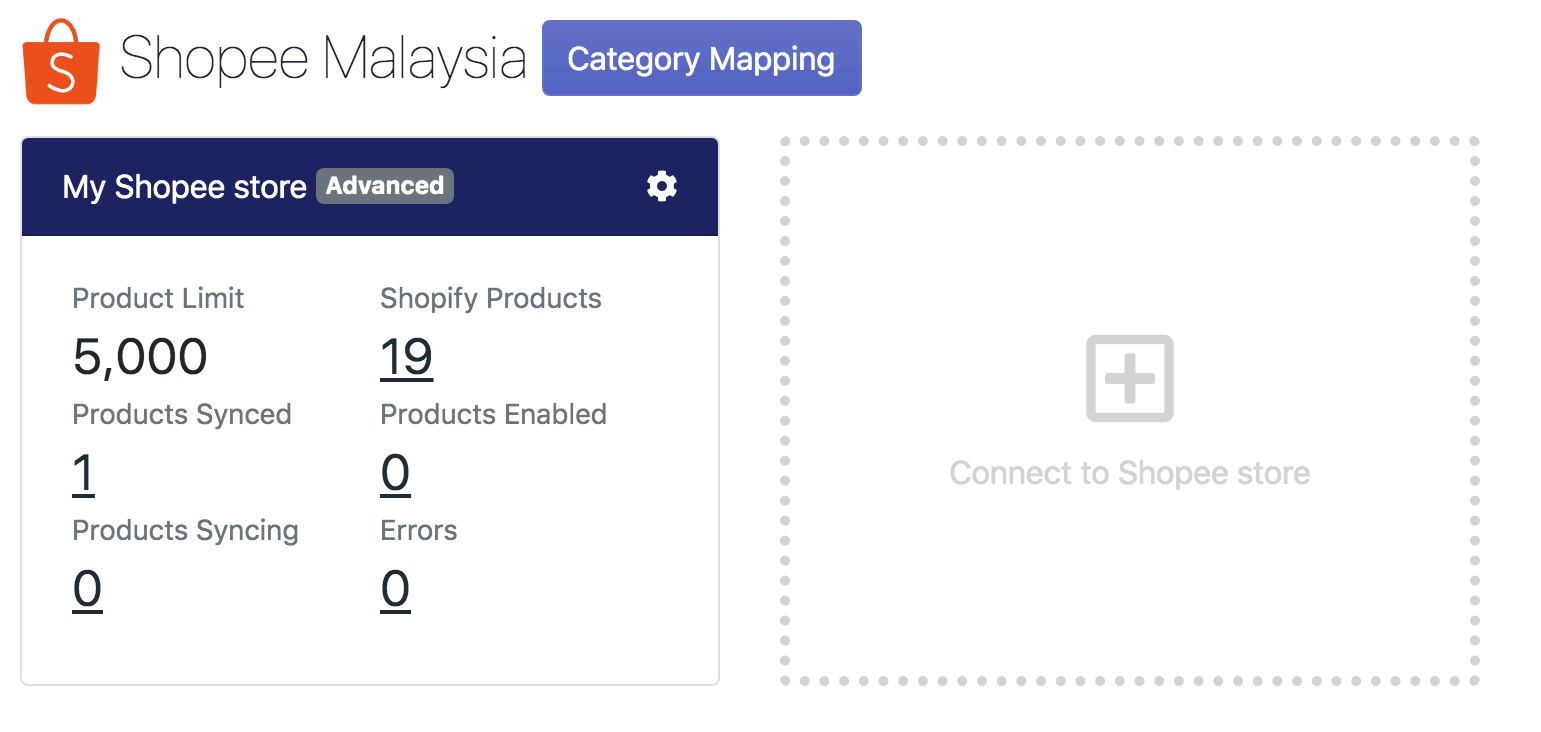The image size is (1541, 732).
Task: Open the Shopify Products count 19
Action: coord(406,357)
